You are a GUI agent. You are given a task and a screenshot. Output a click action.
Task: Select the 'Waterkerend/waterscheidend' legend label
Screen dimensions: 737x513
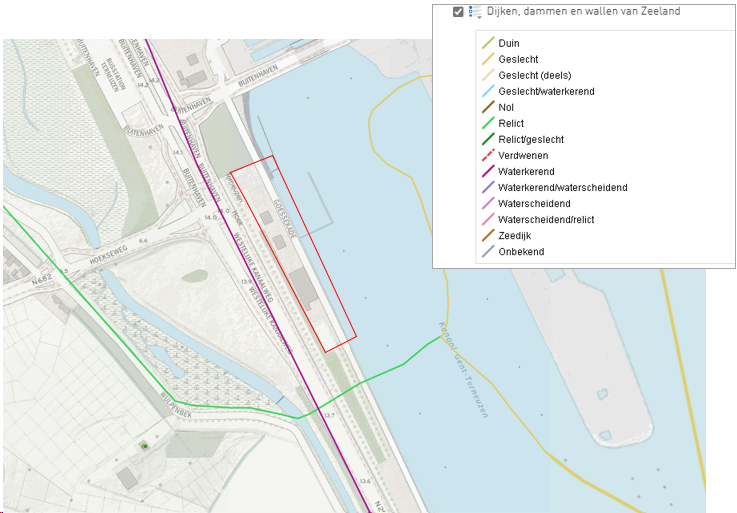point(563,188)
